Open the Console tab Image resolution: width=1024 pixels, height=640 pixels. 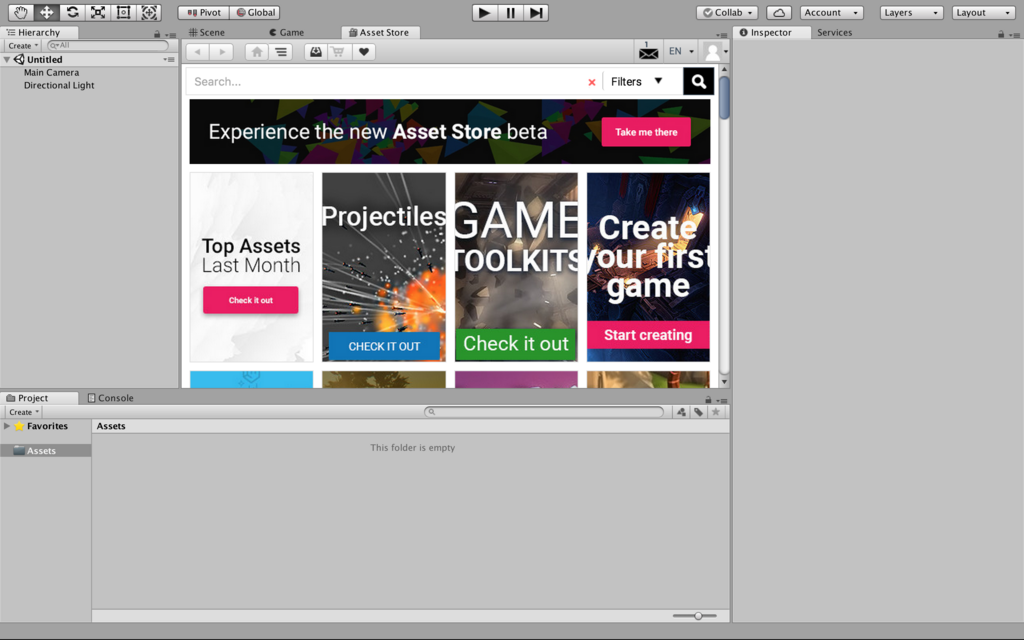pyautogui.click(x=110, y=398)
